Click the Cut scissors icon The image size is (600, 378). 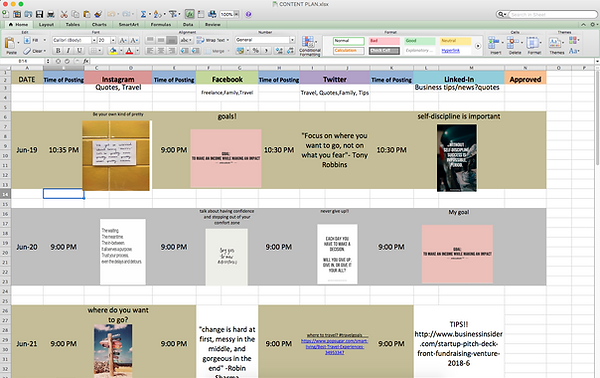point(64,14)
